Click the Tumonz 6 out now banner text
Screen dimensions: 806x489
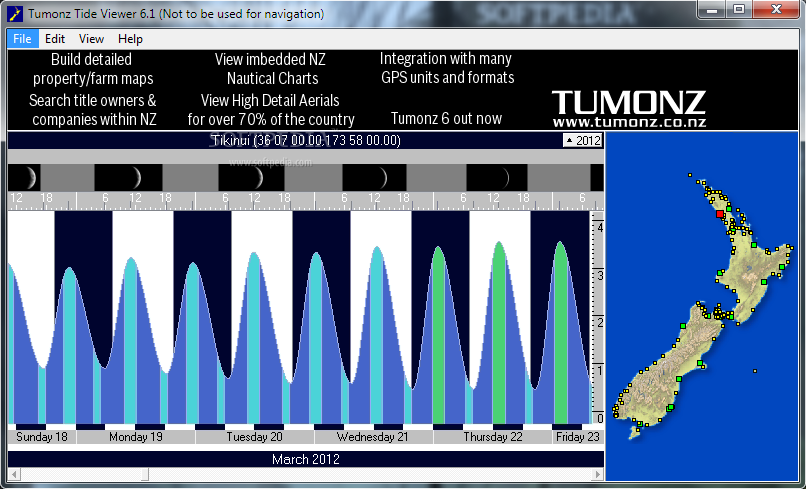[446, 119]
